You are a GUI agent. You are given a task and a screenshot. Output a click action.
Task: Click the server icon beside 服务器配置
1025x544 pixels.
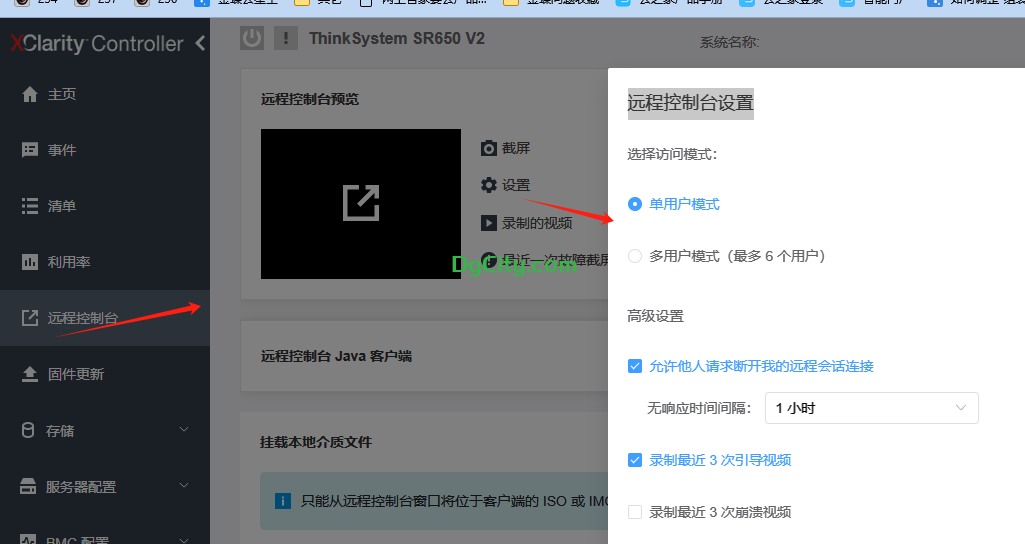[x=28, y=486]
